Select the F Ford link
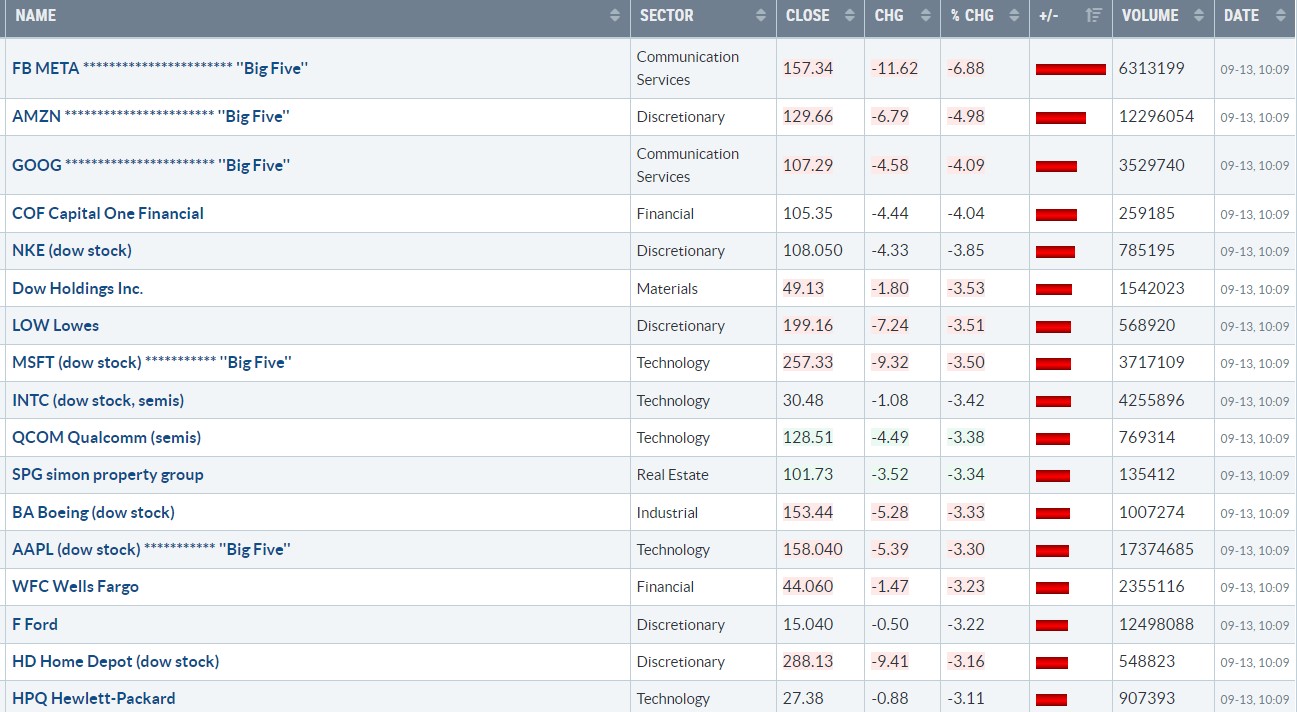1297x712 pixels. coord(35,624)
